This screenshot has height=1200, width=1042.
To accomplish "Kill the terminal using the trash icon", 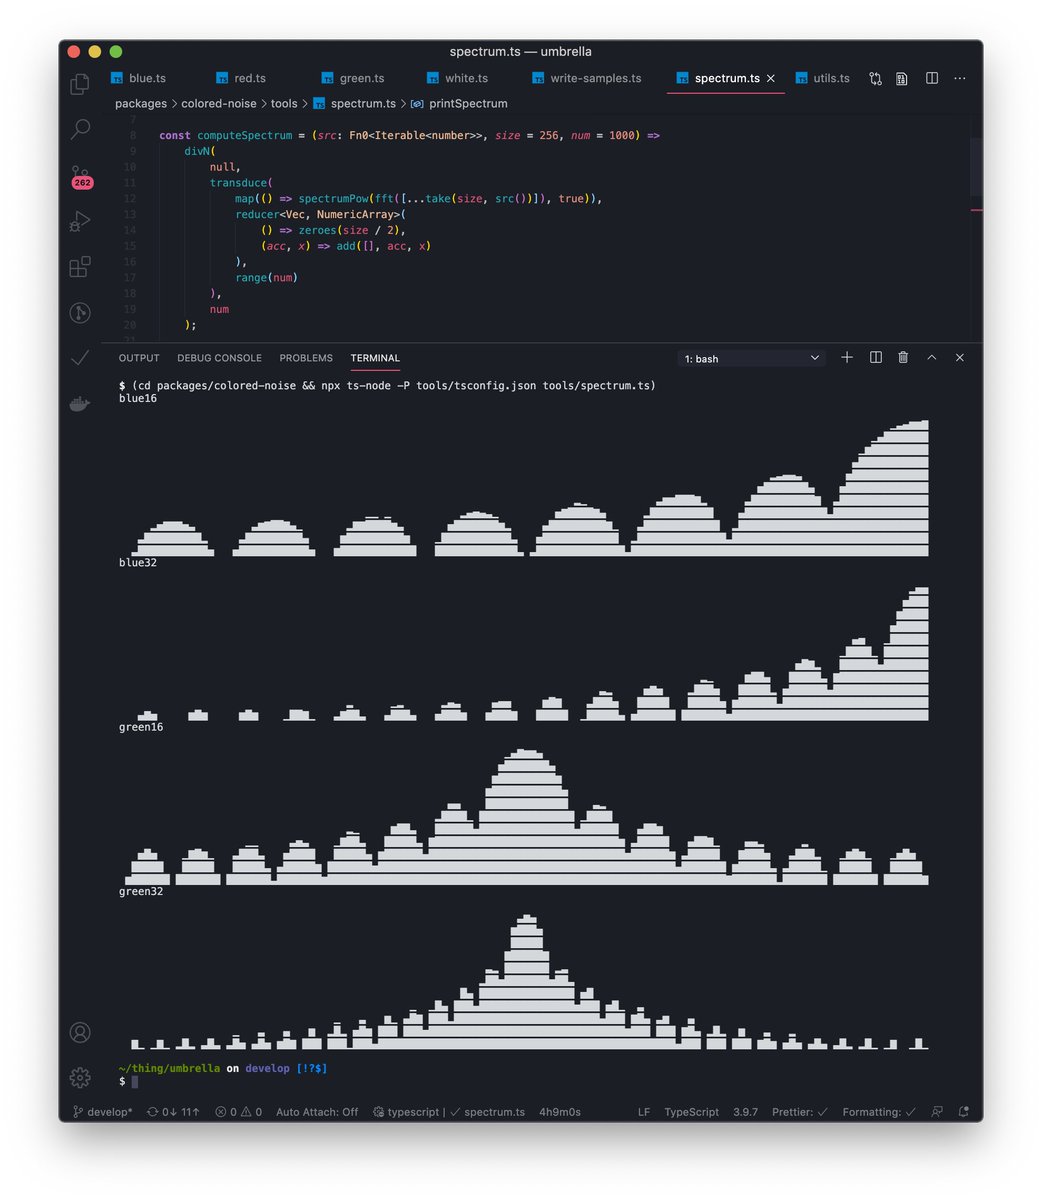I will point(902,357).
